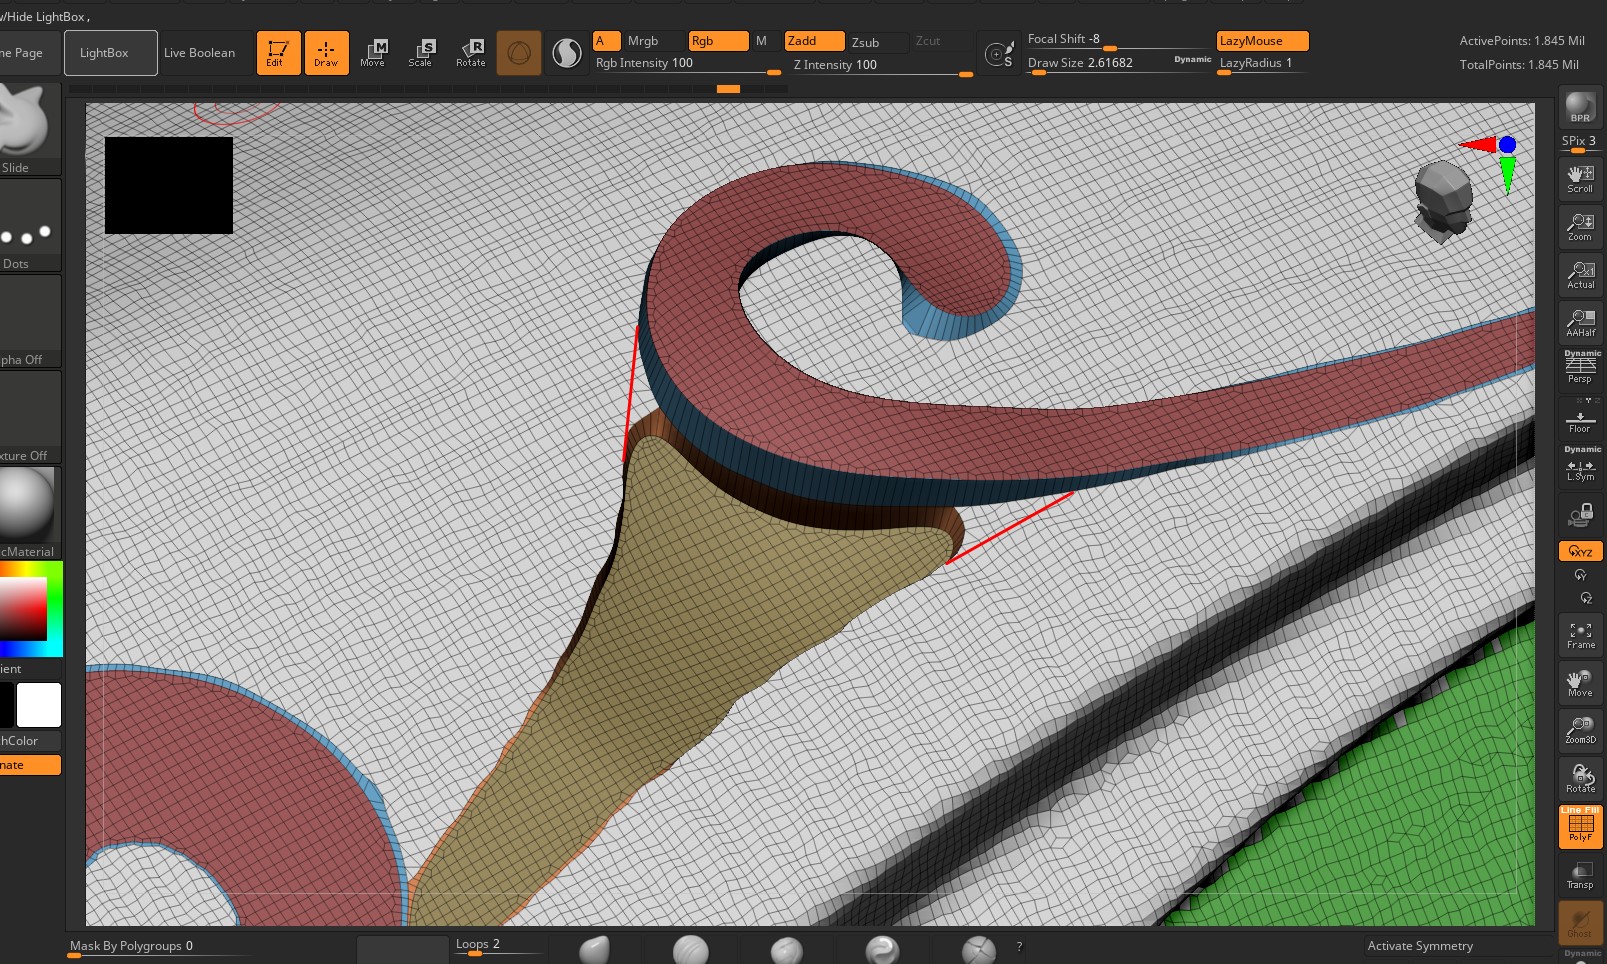Toggle Persp perspective mode
This screenshot has height=964, width=1607.
[1580, 368]
